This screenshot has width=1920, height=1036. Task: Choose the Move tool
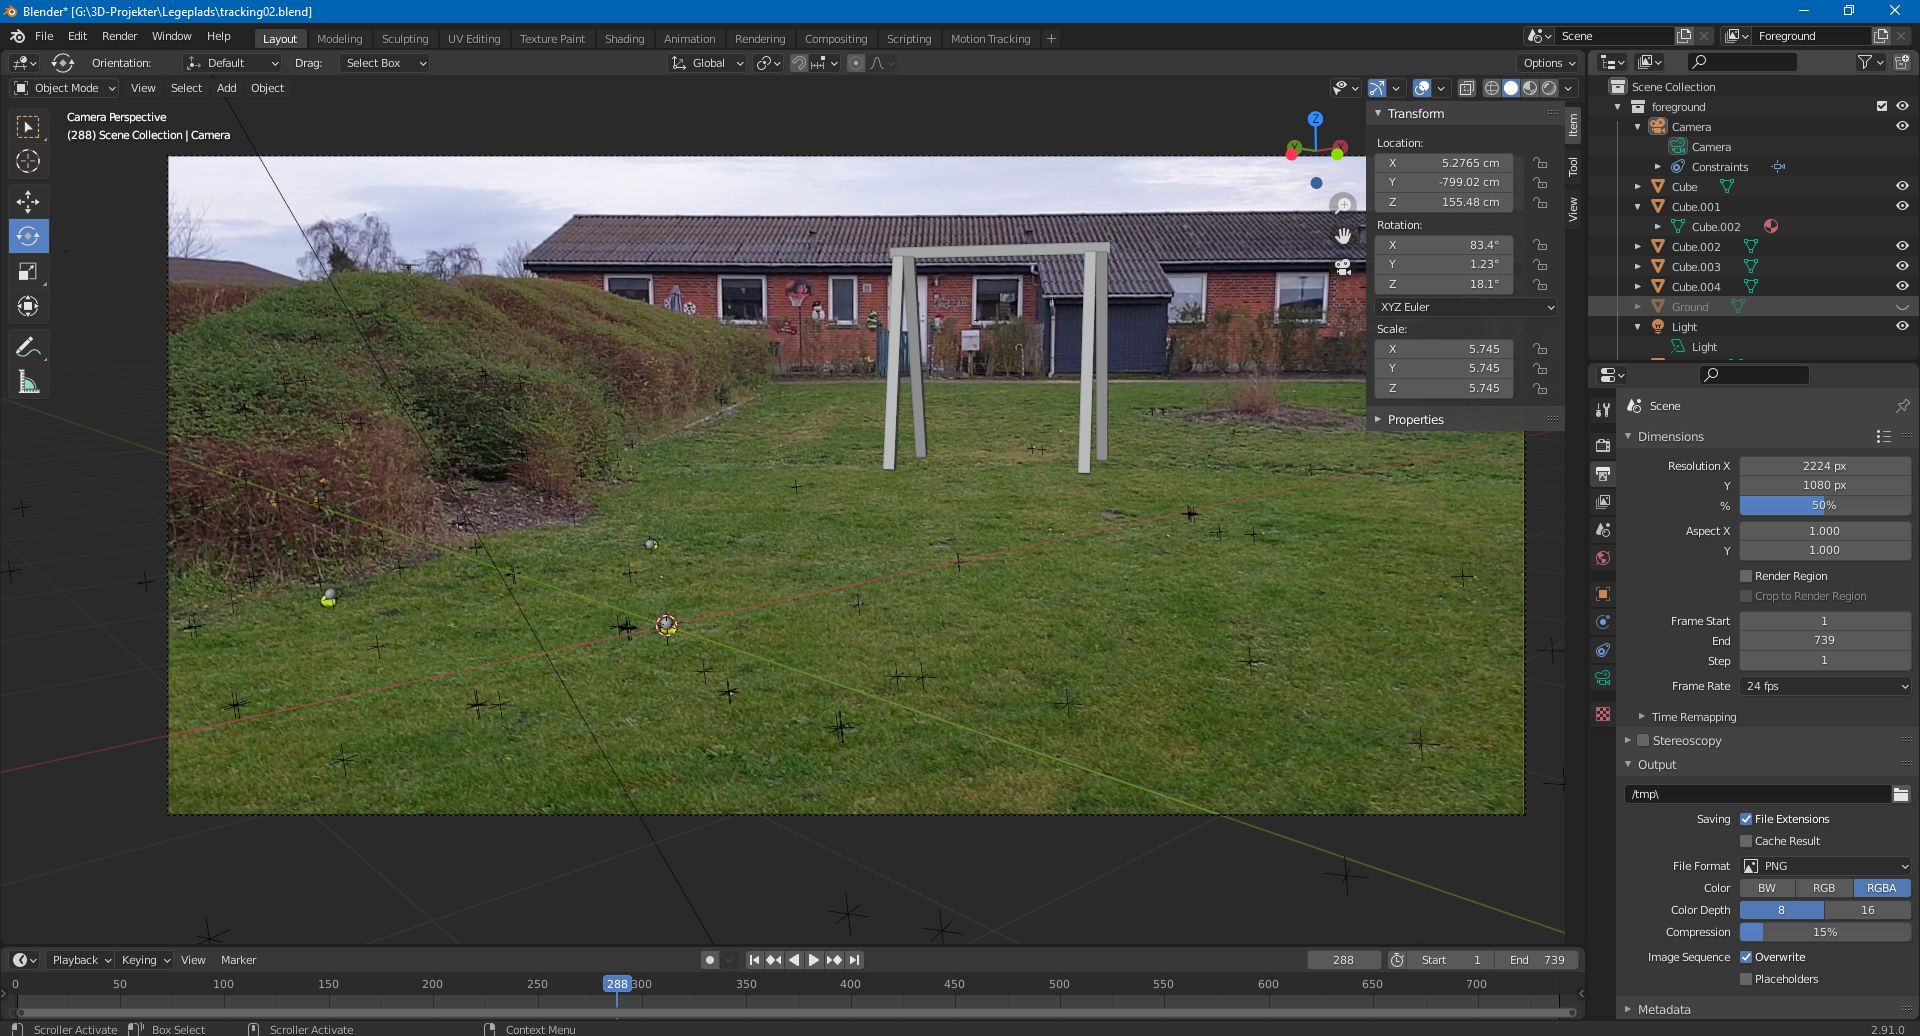pyautogui.click(x=28, y=202)
